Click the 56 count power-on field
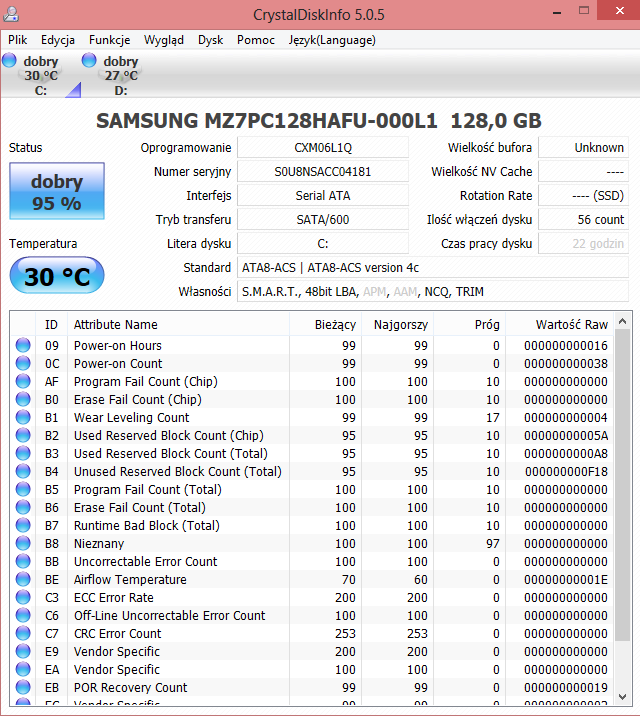 [x=583, y=220]
